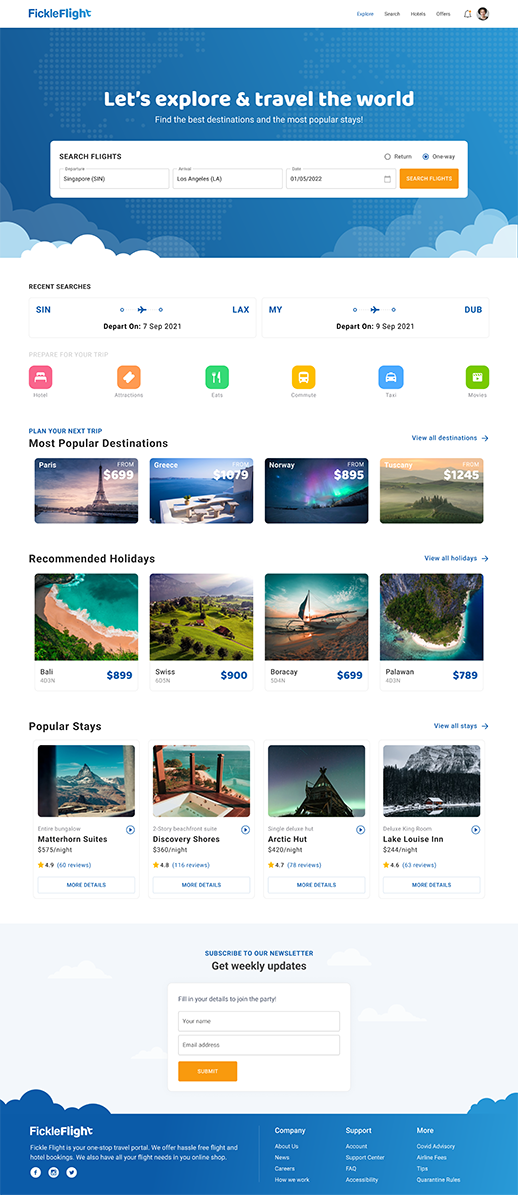Click the FickleFlight footer logo
518x1195 pixels.
pyautogui.click(x=62, y=1131)
